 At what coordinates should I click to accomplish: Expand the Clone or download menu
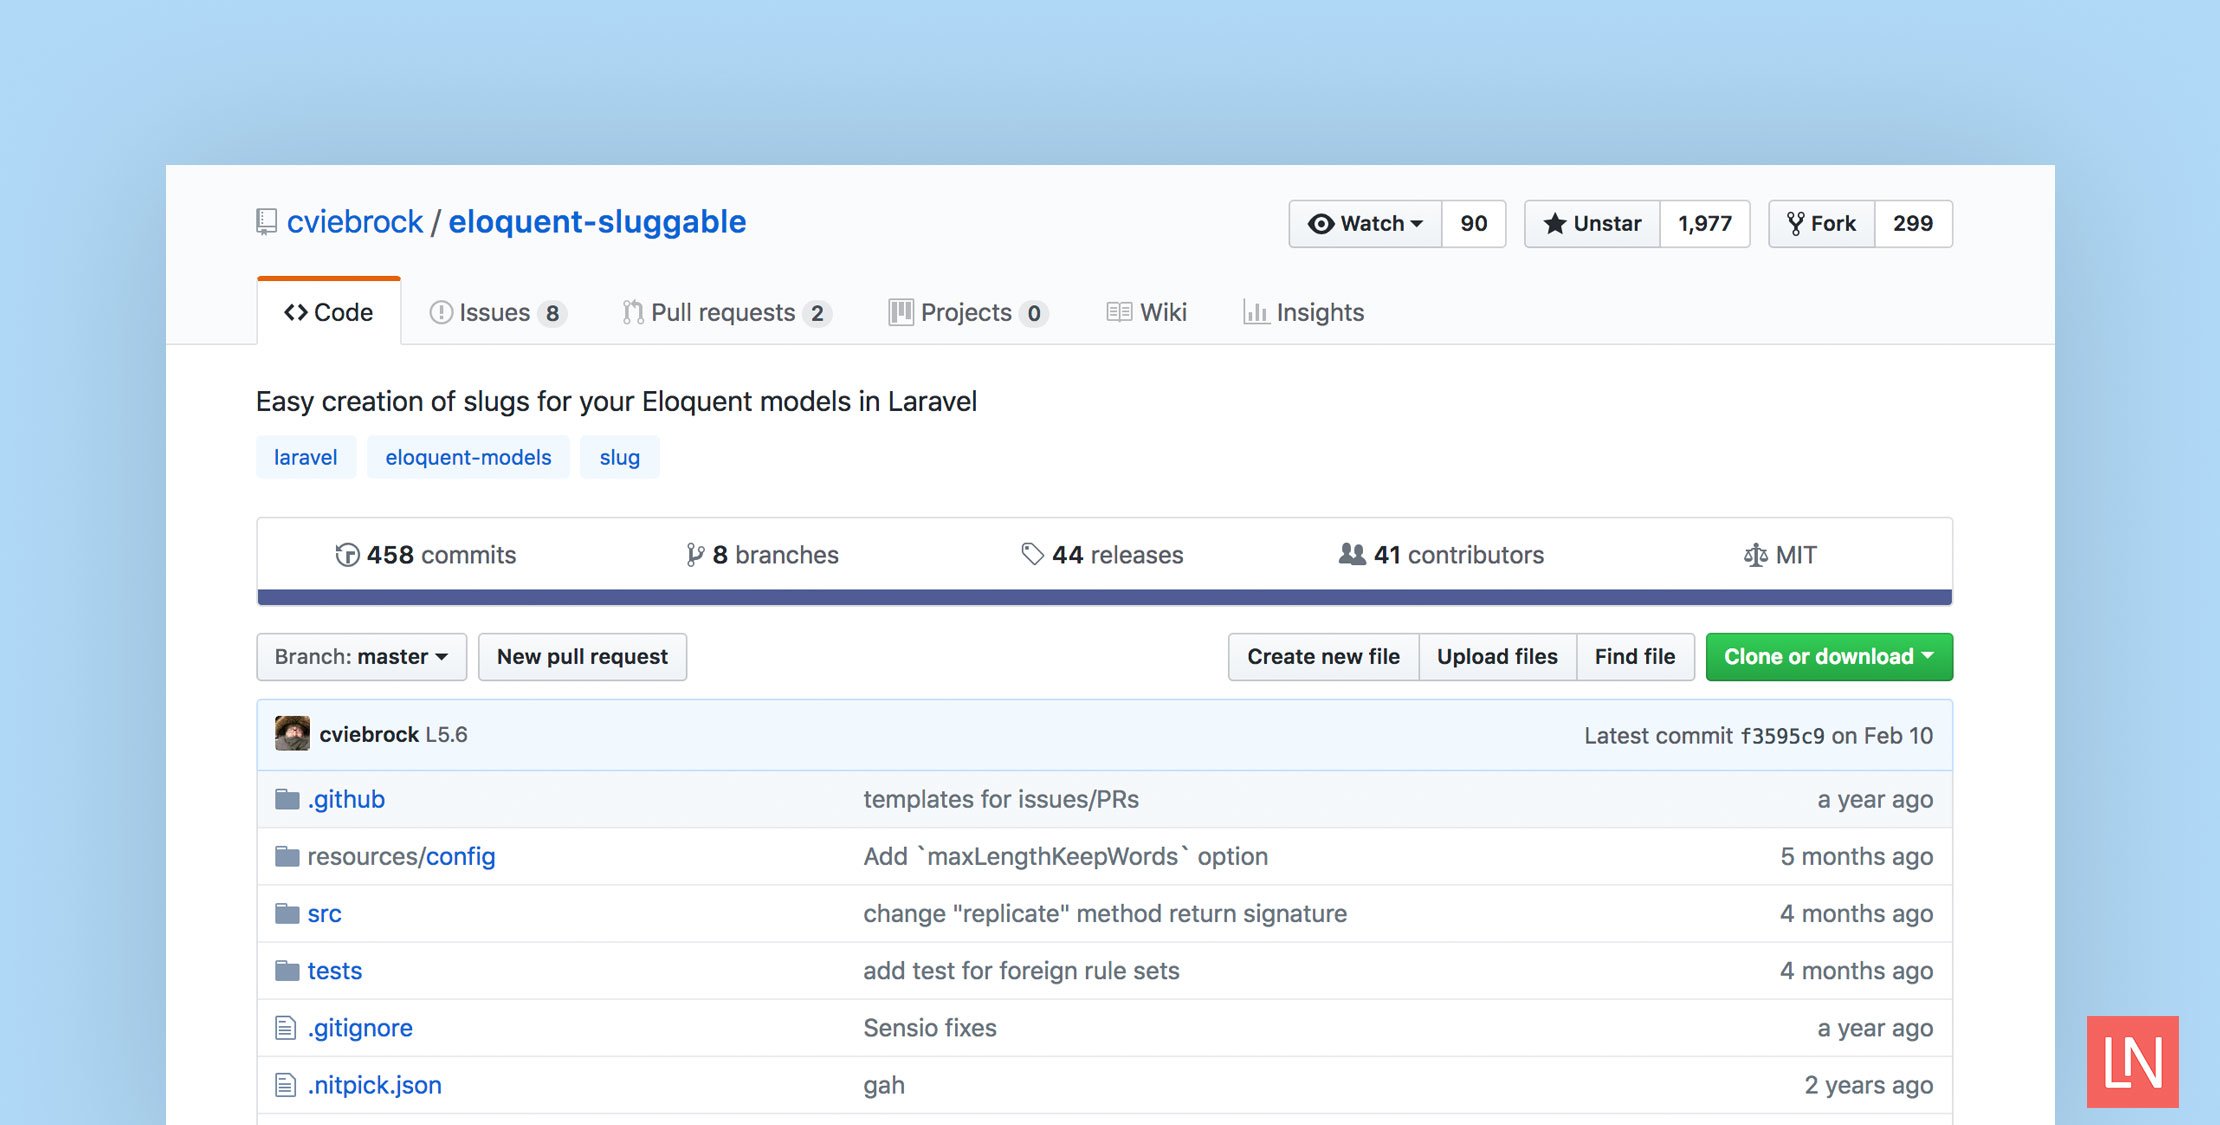[1829, 657]
